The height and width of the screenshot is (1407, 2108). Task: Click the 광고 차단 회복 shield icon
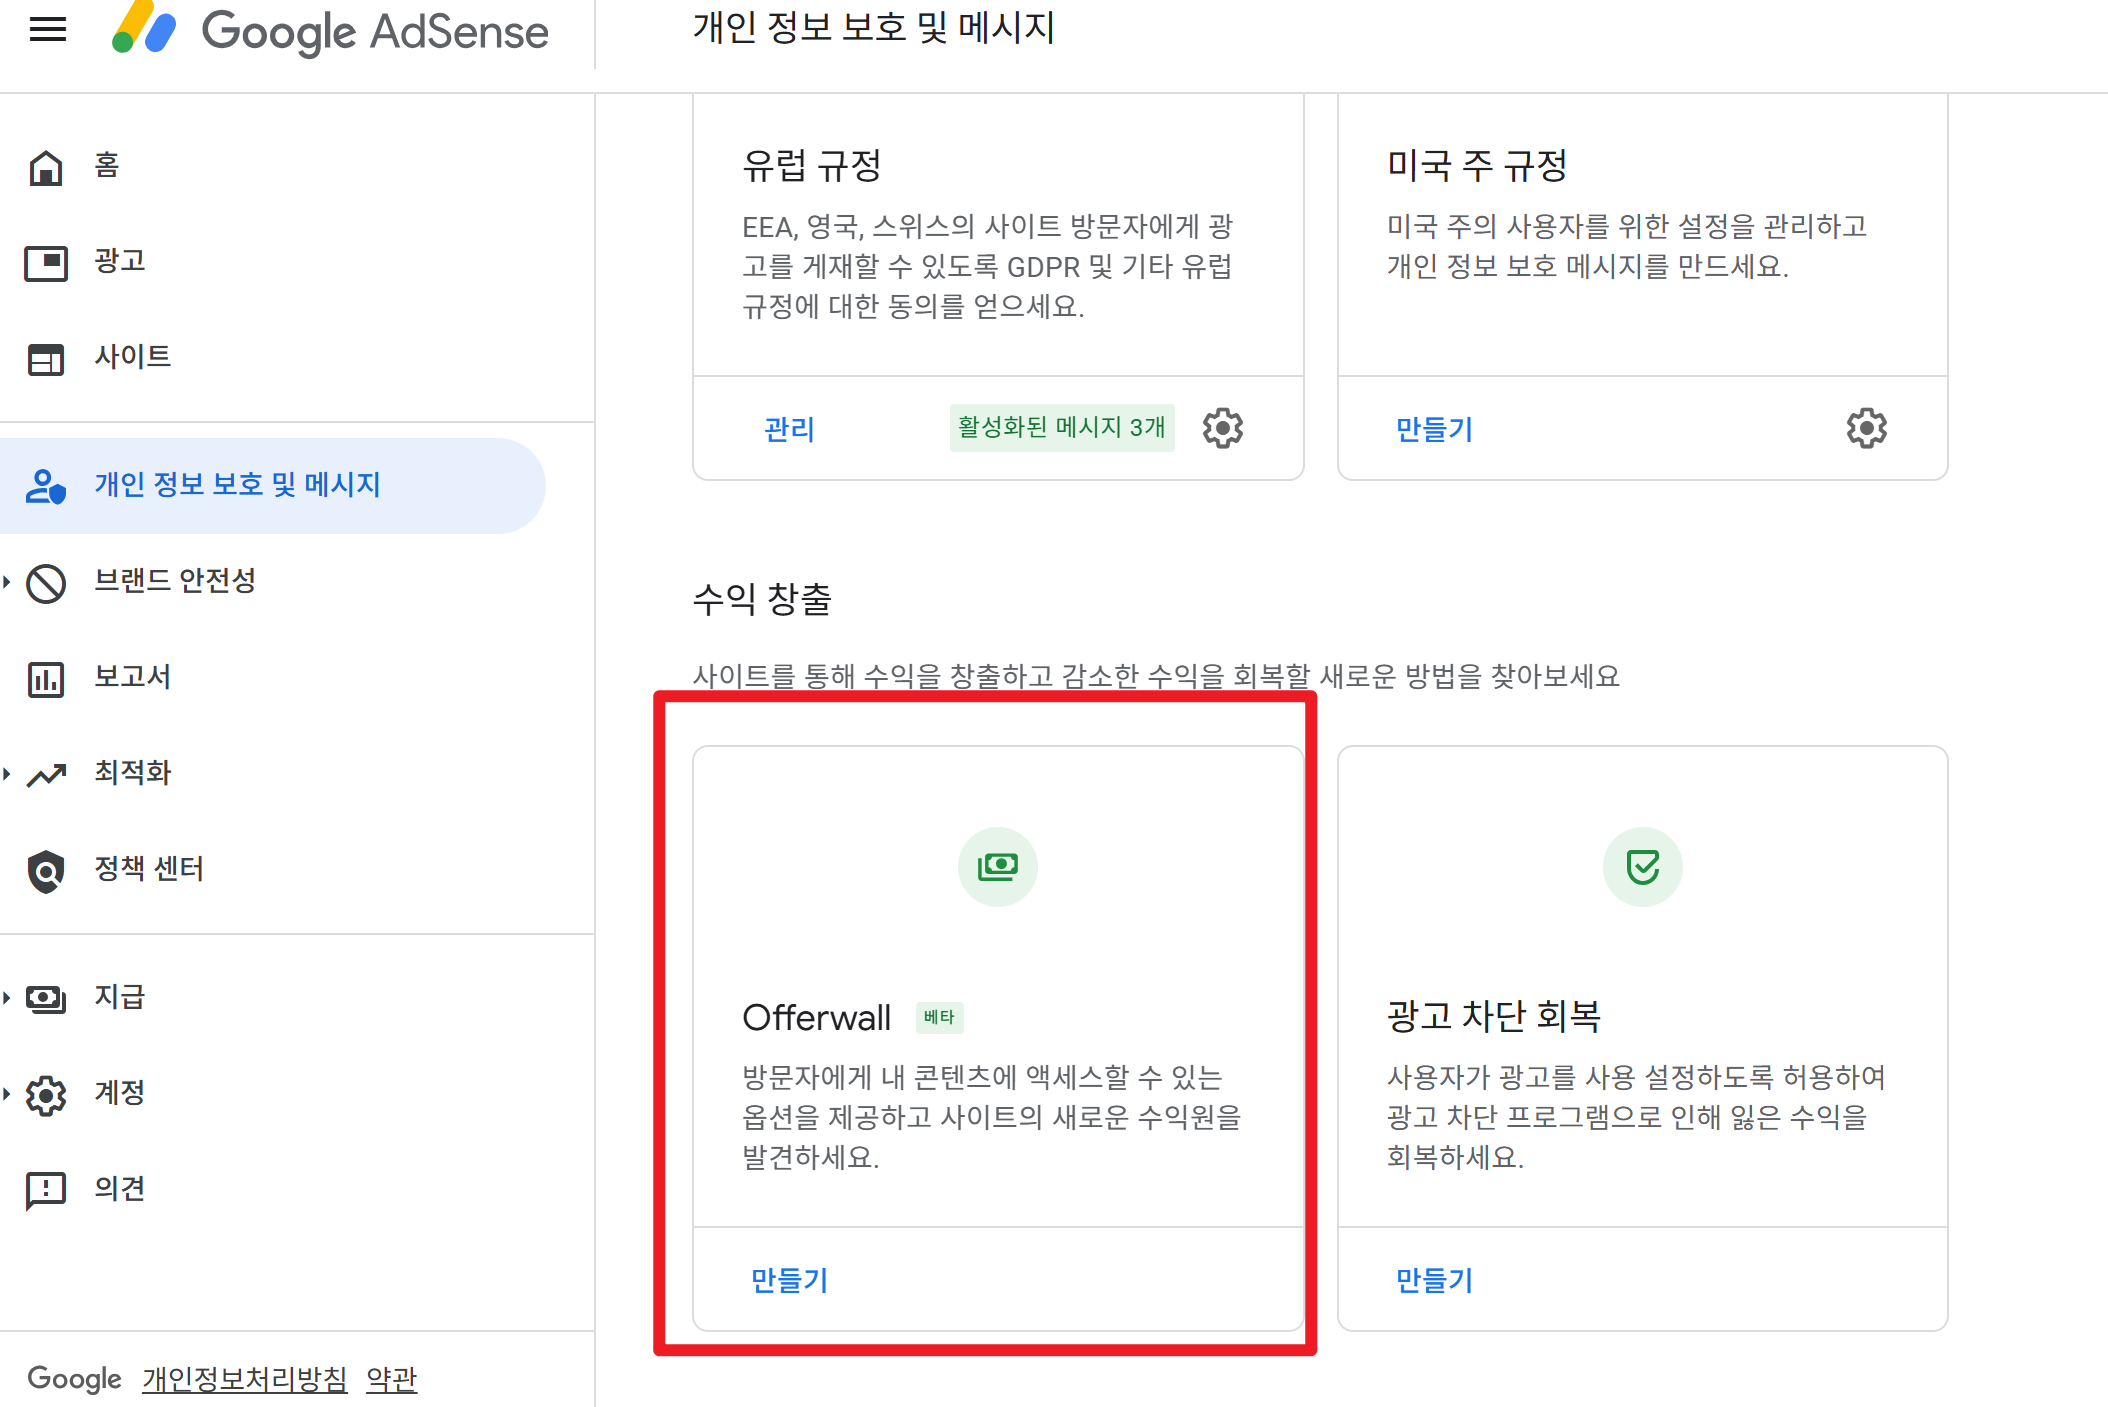coord(1642,866)
